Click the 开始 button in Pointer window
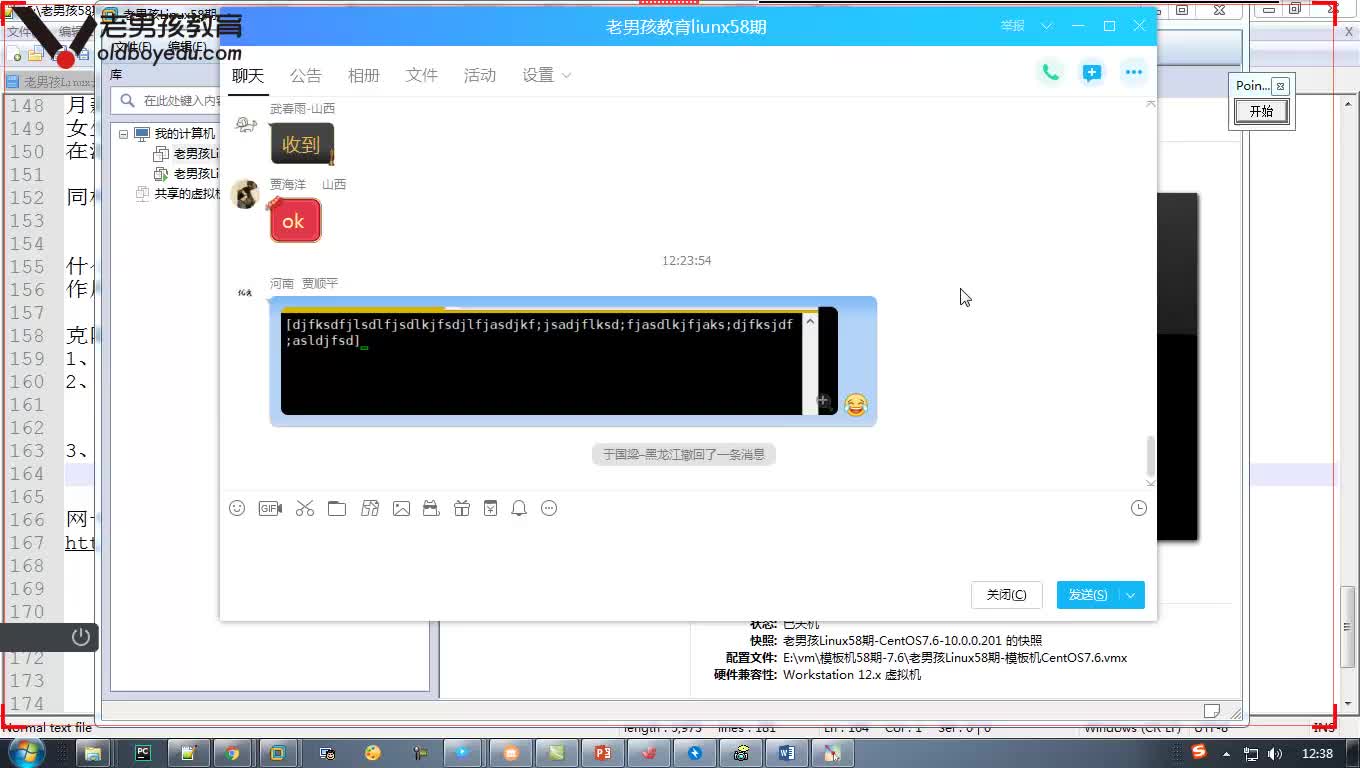Screen dimensions: 1360x768 (1261, 111)
